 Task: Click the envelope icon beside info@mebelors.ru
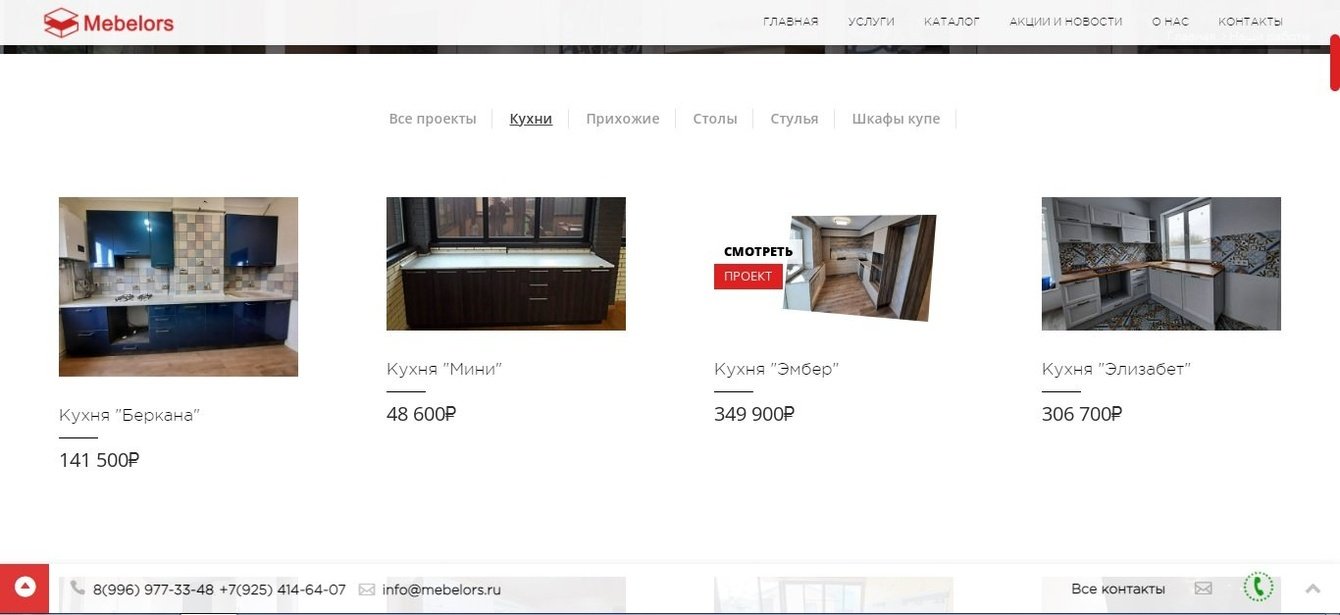tap(366, 589)
